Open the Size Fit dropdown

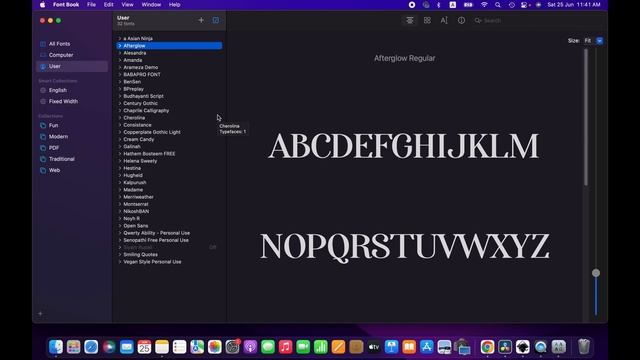click(x=599, y=40)
